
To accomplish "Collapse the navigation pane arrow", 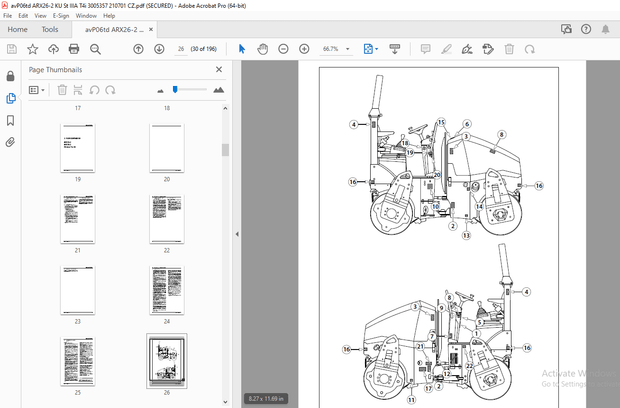I will [237, 234].
